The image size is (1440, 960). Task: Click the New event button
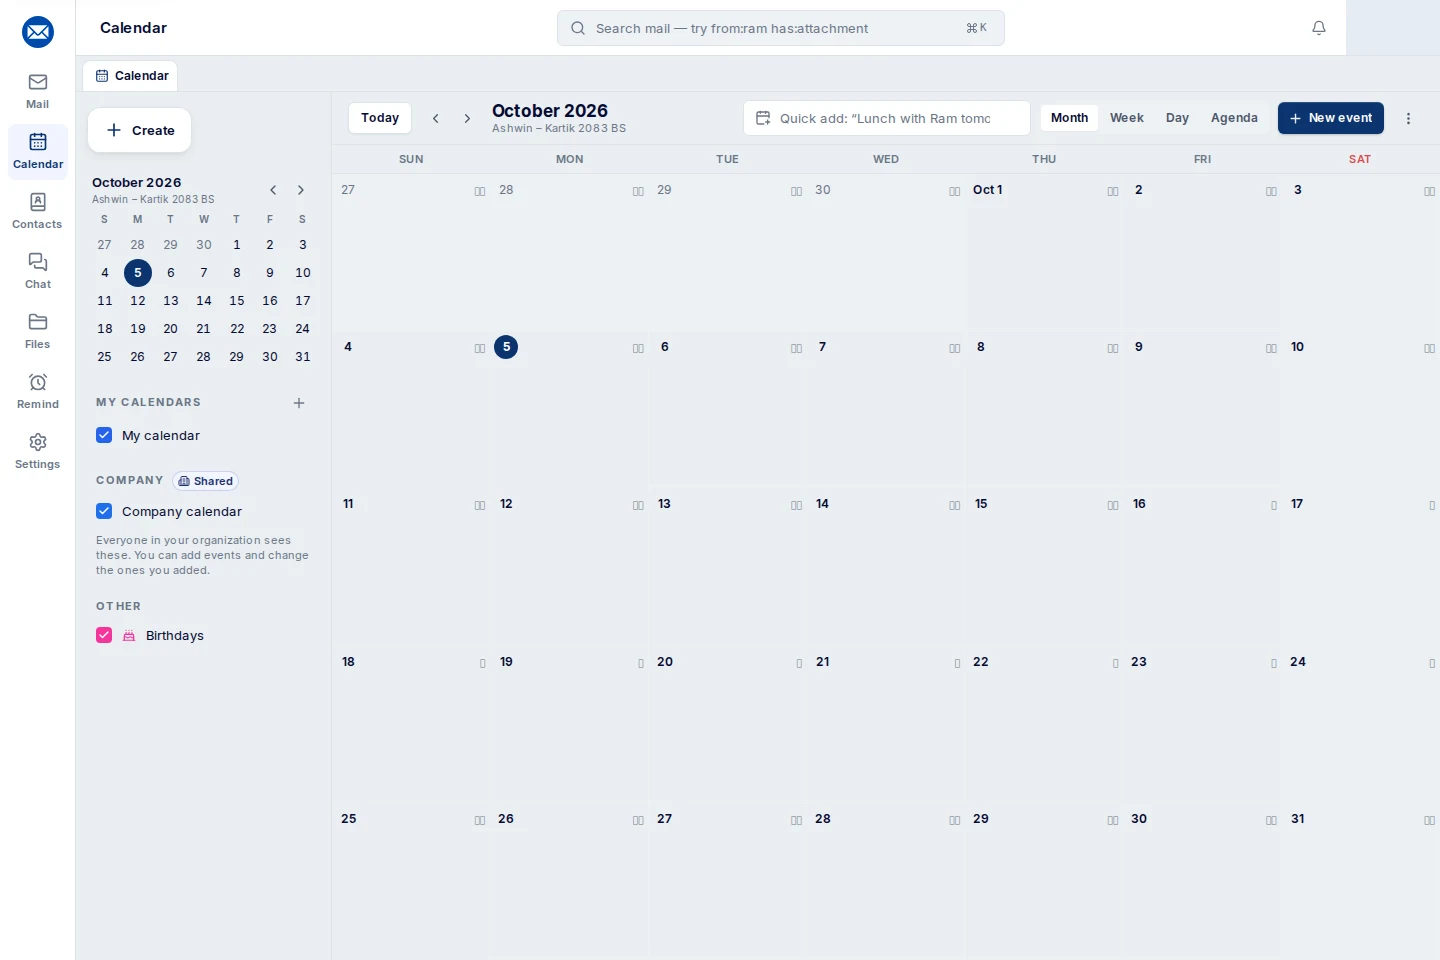[1331, 118]
